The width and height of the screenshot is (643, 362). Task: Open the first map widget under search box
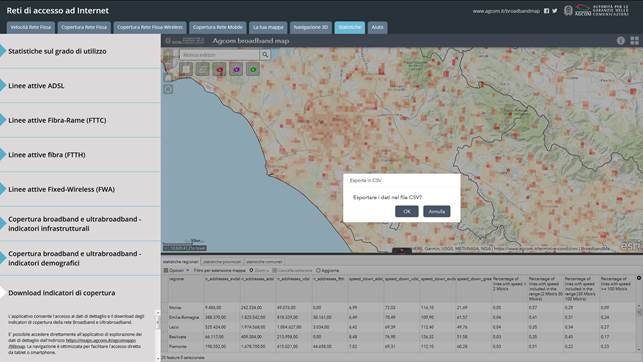click(x=186, y=69)
